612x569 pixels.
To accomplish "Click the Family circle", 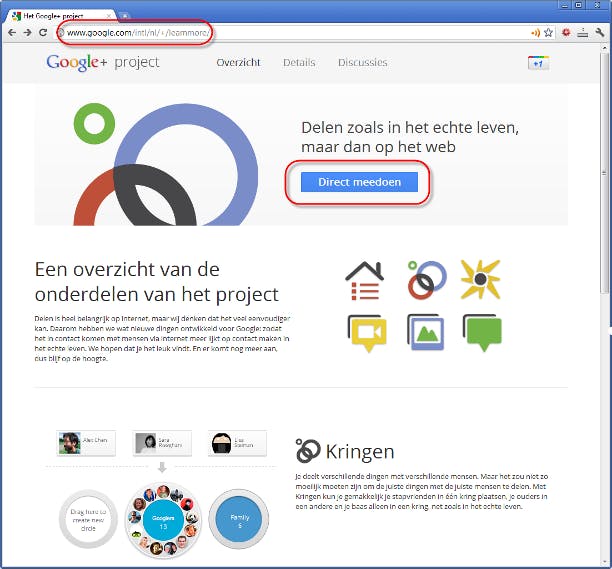I will tap(239, 521).
